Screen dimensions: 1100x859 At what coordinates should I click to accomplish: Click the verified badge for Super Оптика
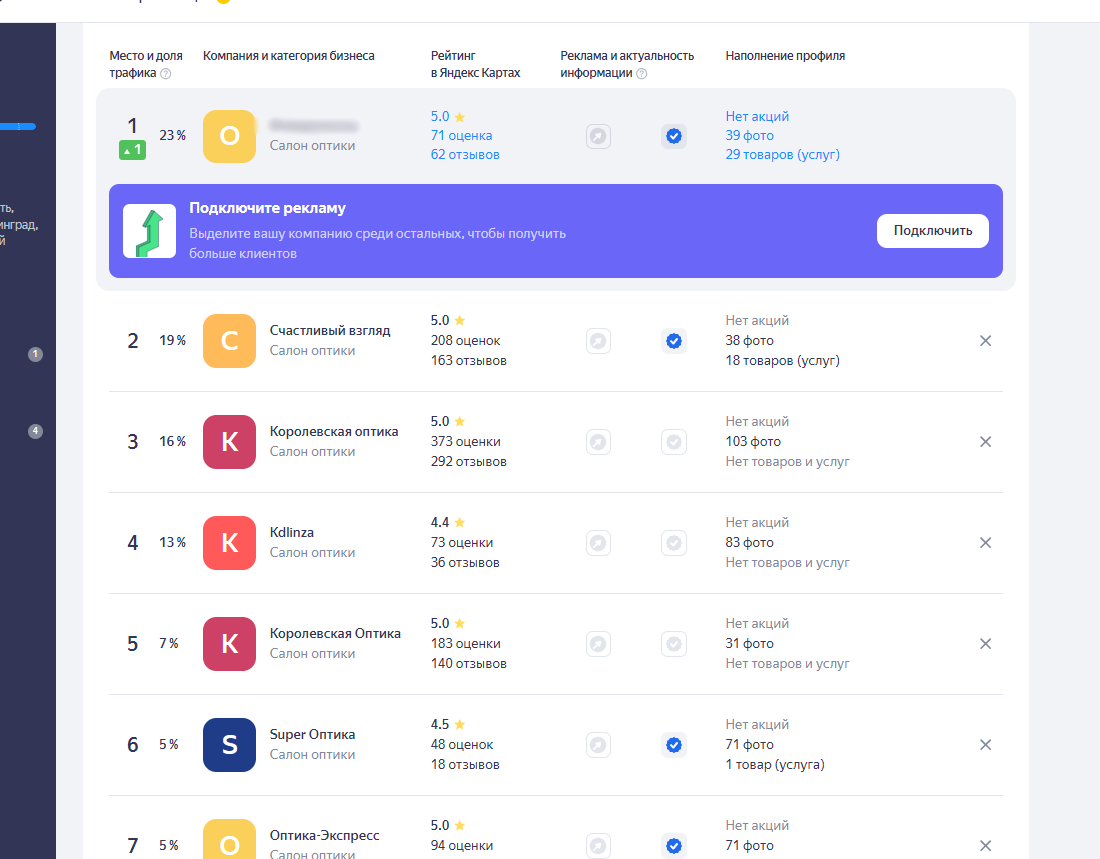pyautogui.click(x=674, y=745)
